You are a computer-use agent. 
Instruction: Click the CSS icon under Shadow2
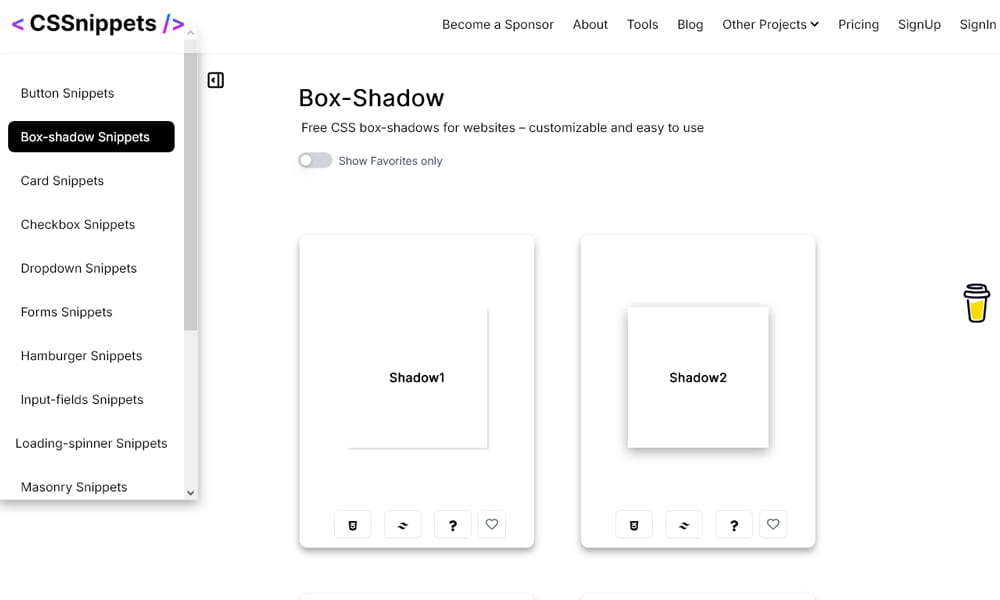click(634, 524)
